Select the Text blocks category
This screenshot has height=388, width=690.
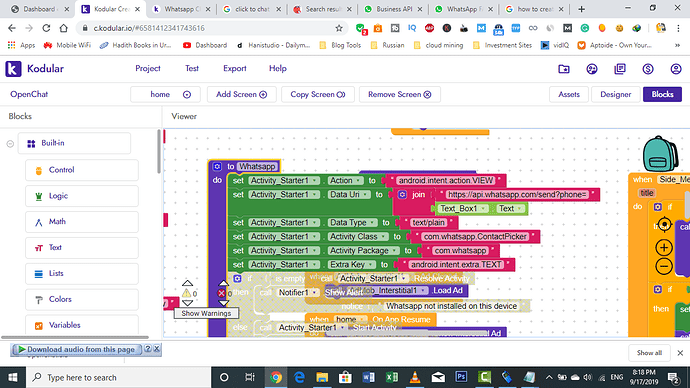82,248
